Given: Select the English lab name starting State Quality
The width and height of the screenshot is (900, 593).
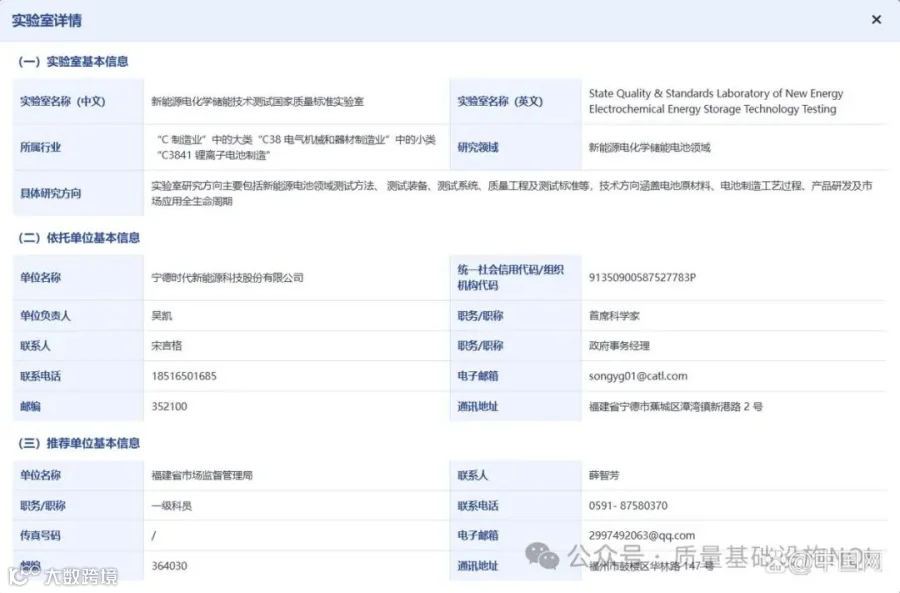Looking at the screenshot, I should (x=716, y=101).
